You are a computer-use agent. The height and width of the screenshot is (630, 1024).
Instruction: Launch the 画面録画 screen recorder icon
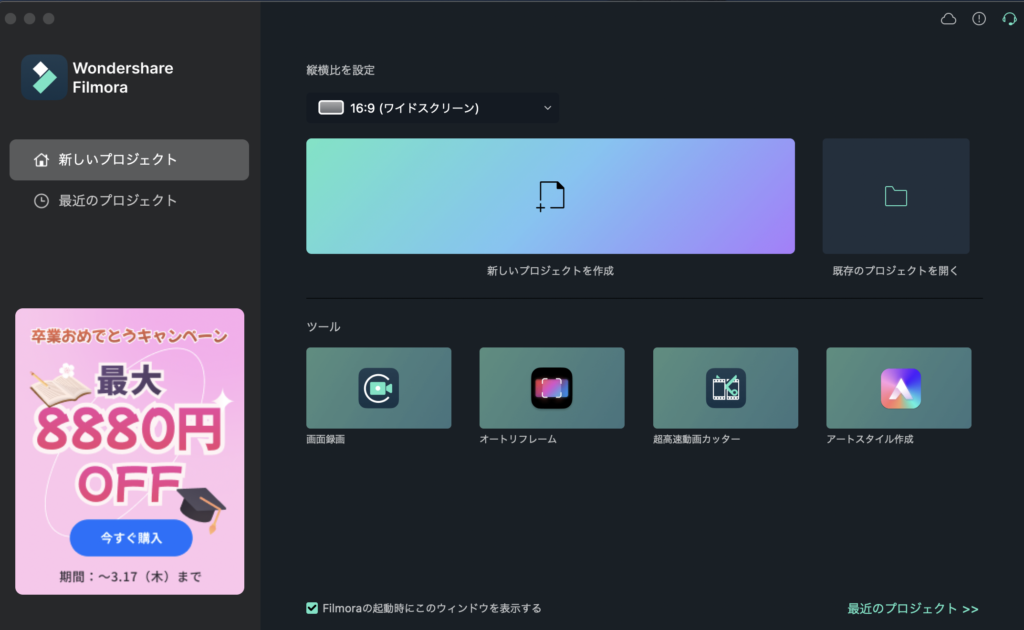point(378,388)
